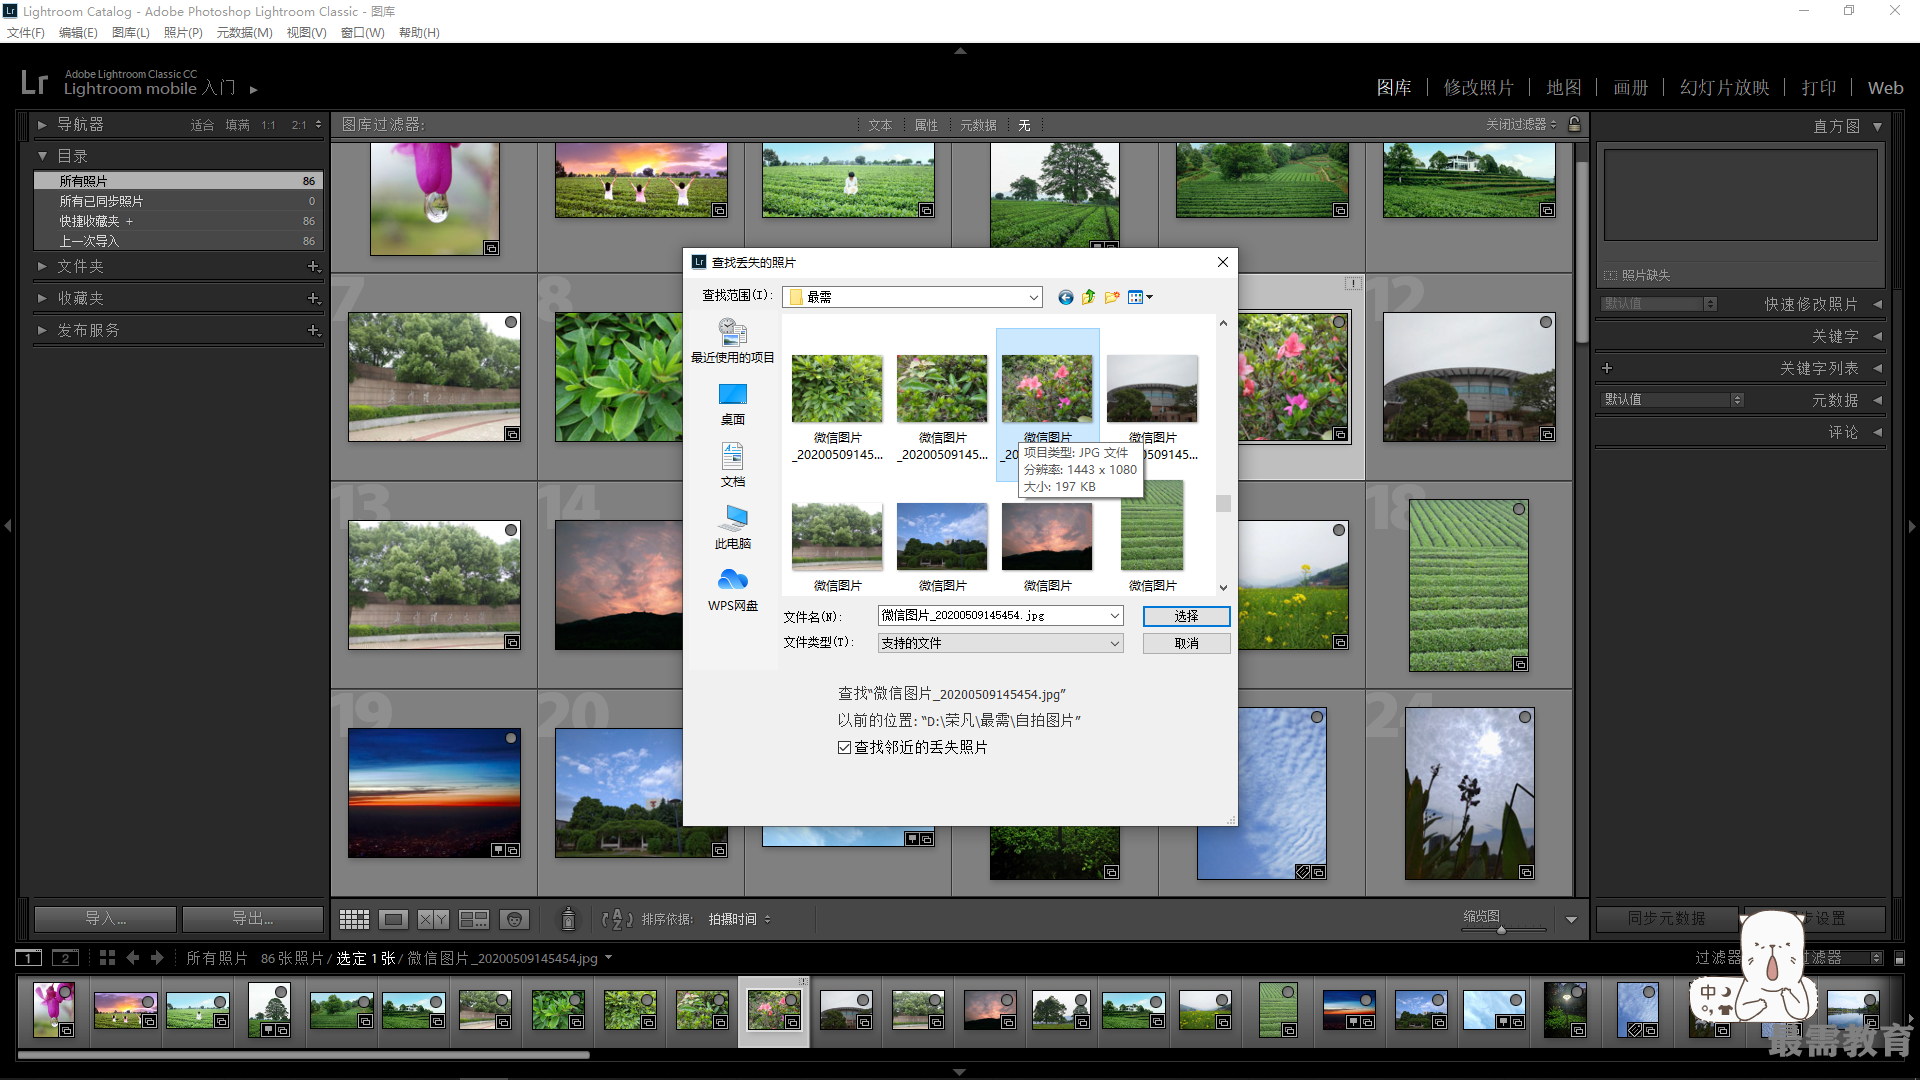Switch to grid view in toolbar

(354, 919)
